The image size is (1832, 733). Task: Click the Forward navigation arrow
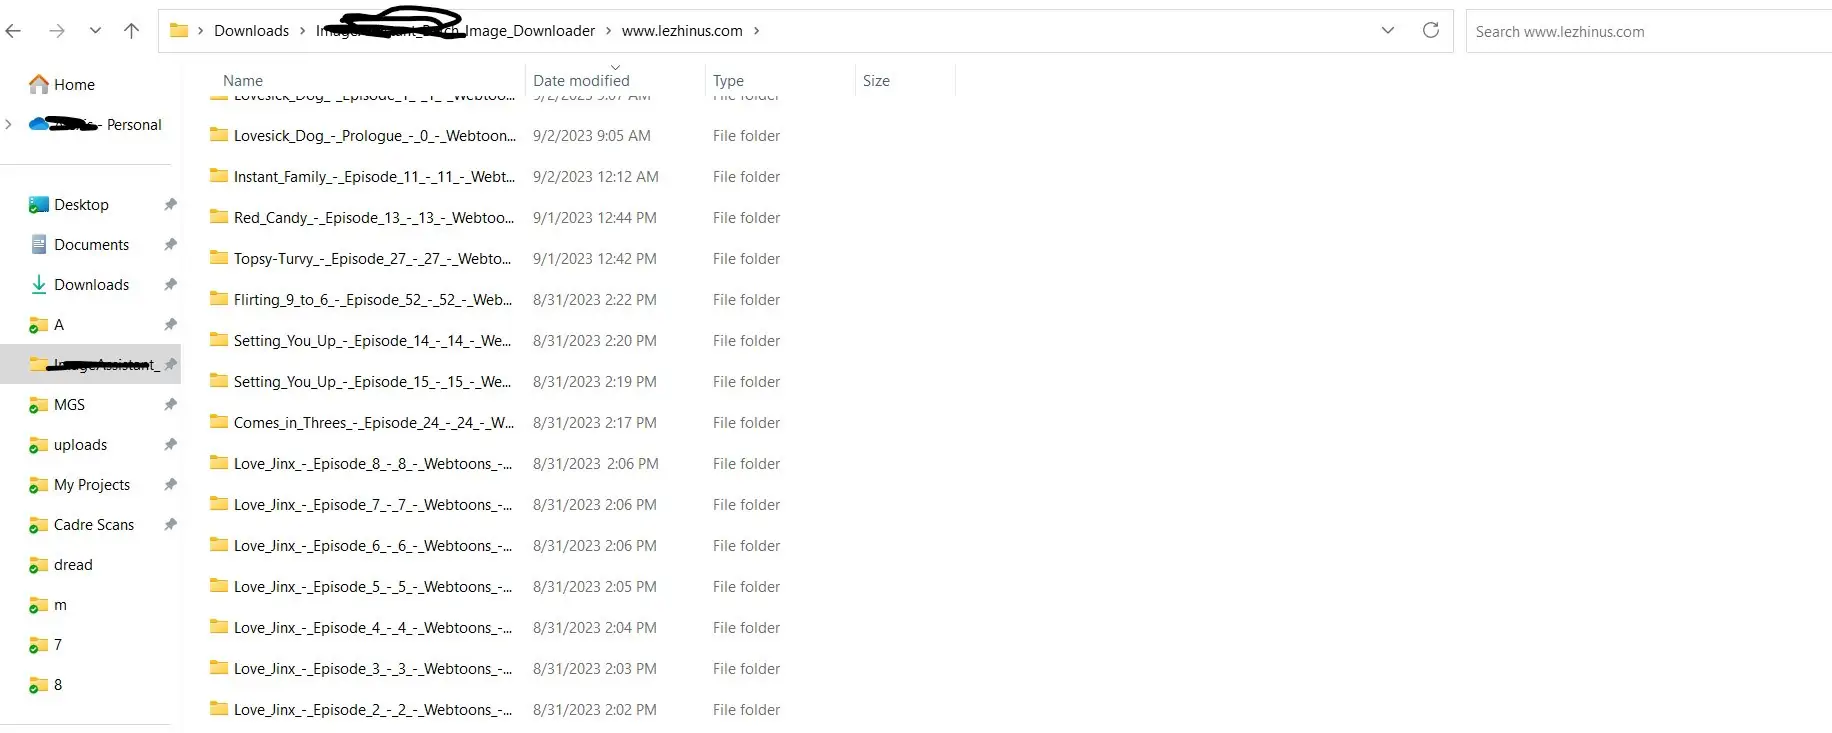point(57,31)
